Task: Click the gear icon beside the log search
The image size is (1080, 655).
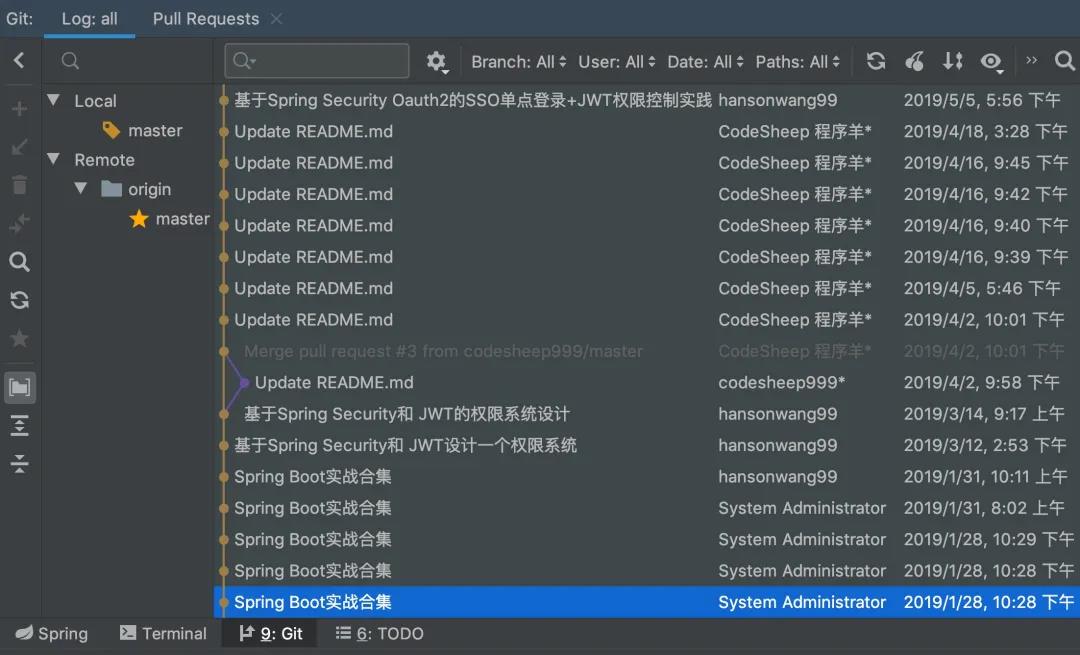Action: pos(436,62)
